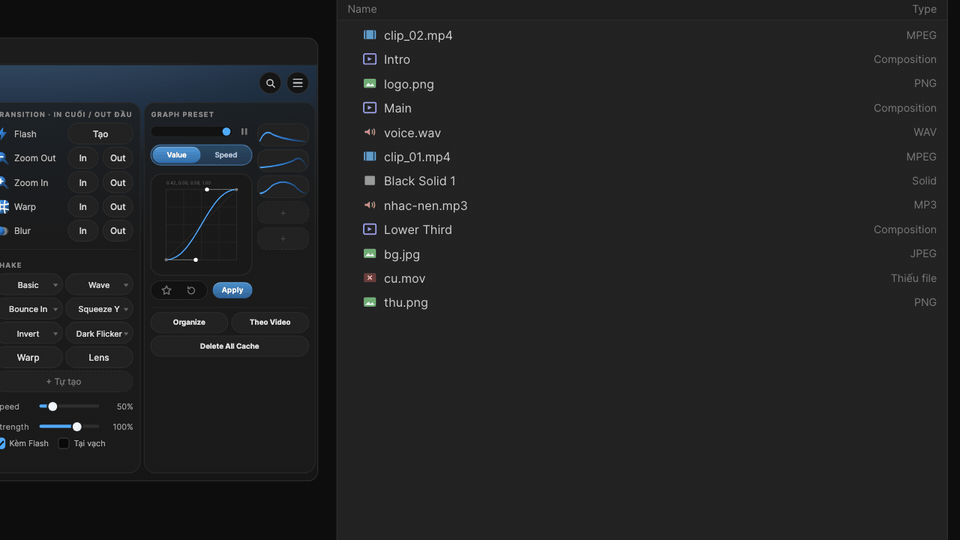Click In for Zoom Out transition
Screen dimensions: 960x540
(x=83, y=158)
